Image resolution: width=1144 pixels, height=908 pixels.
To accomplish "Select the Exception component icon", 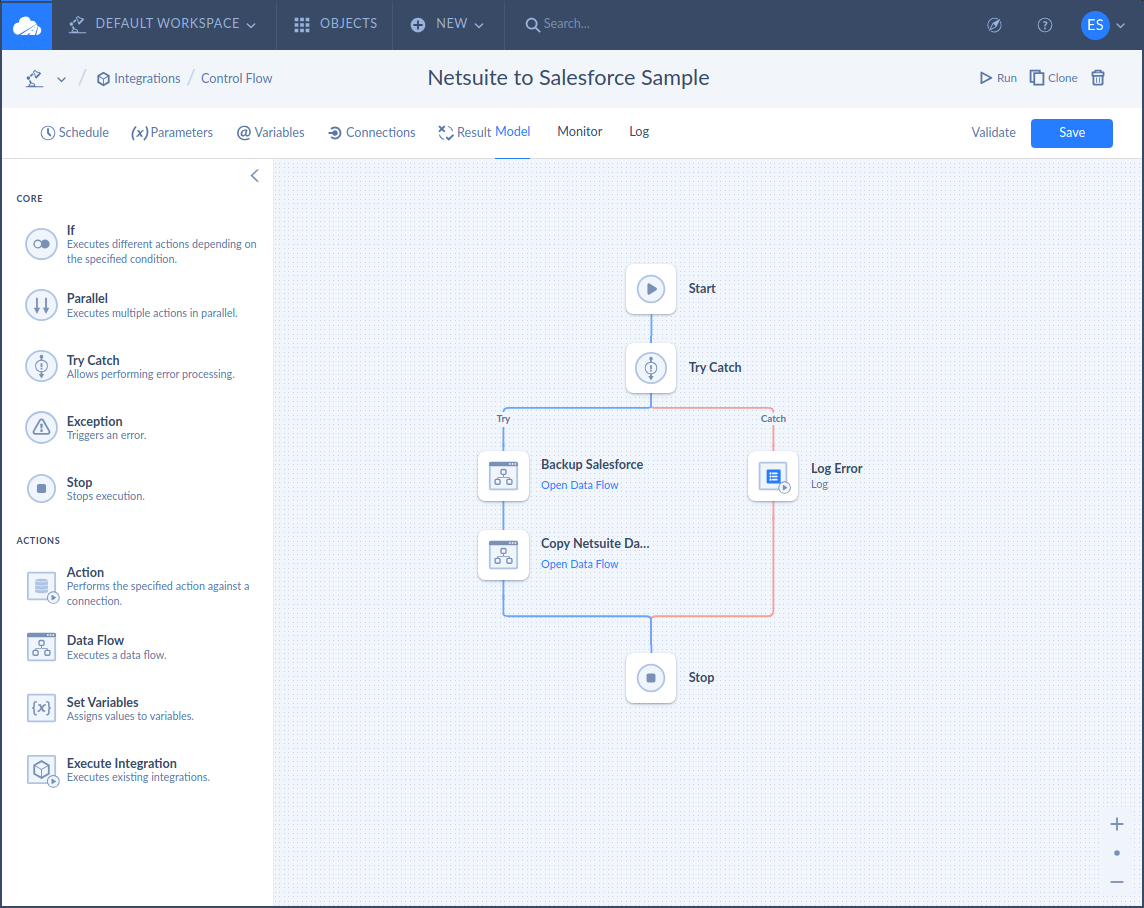I will tap(42, 427).
